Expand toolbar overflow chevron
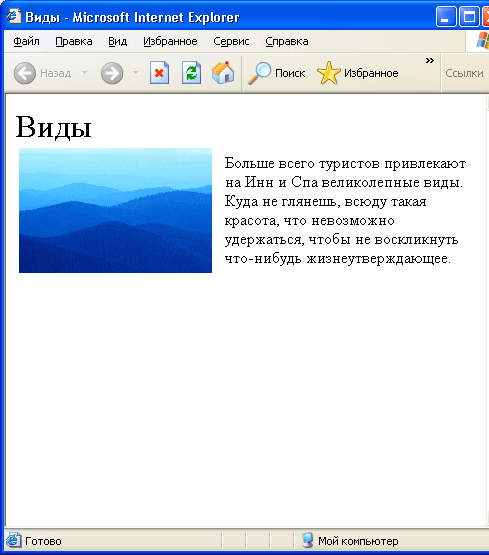The width and height of the screenshot is (489, 555). 430,61
